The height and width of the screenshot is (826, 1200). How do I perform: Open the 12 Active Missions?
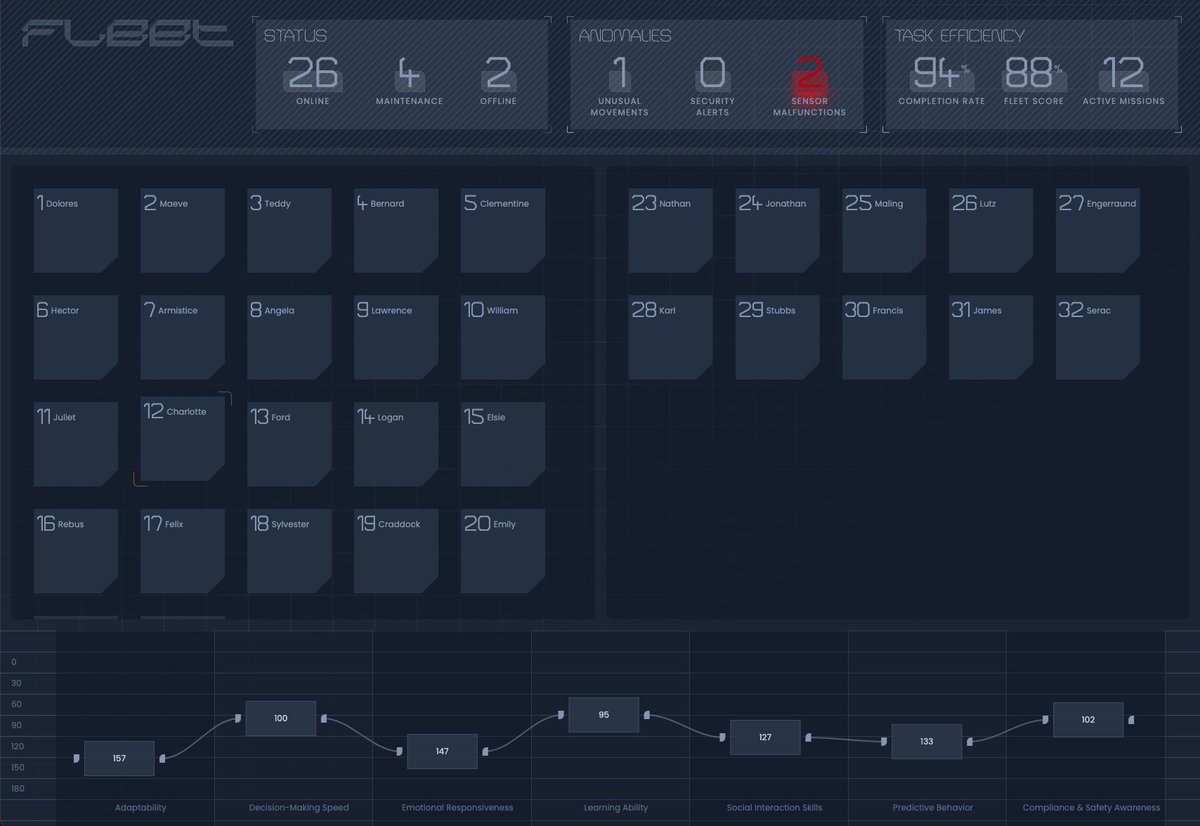point(1123,80)
